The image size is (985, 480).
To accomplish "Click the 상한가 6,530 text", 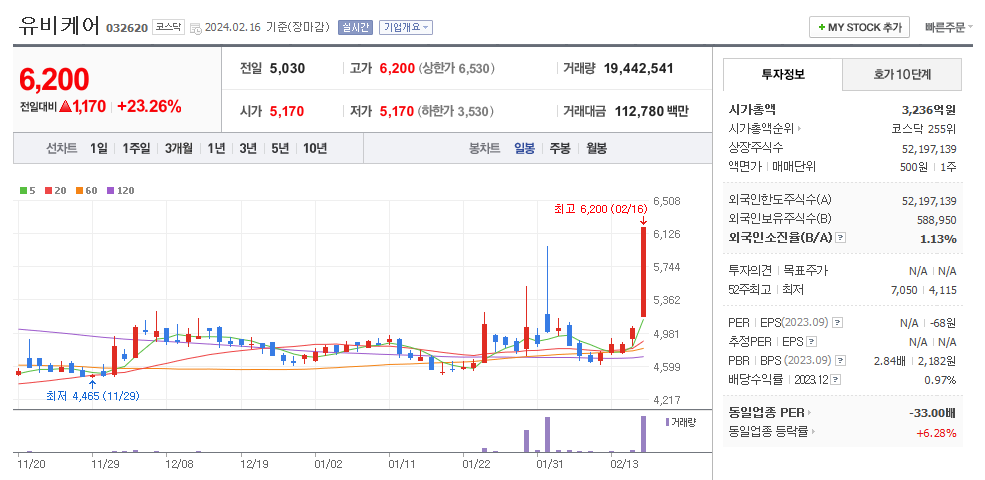I will point(457,68).
